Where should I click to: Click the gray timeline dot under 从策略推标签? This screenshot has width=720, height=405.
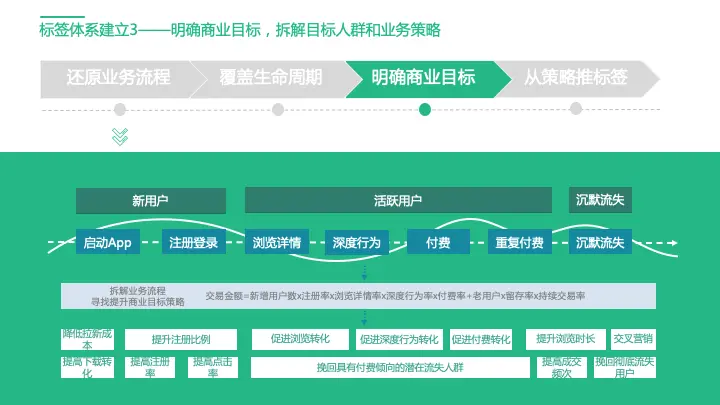pos(576,109)
